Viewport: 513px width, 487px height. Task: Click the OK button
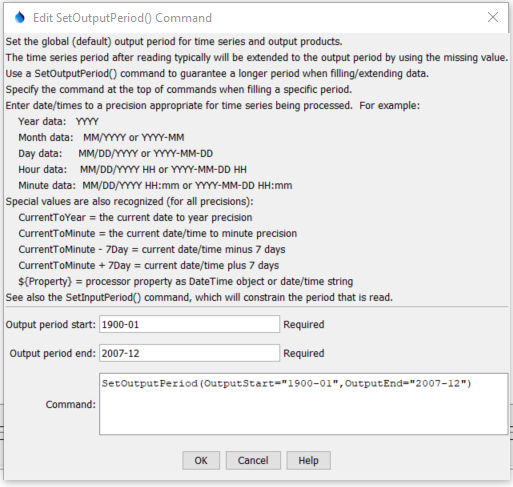click(201, 460)
